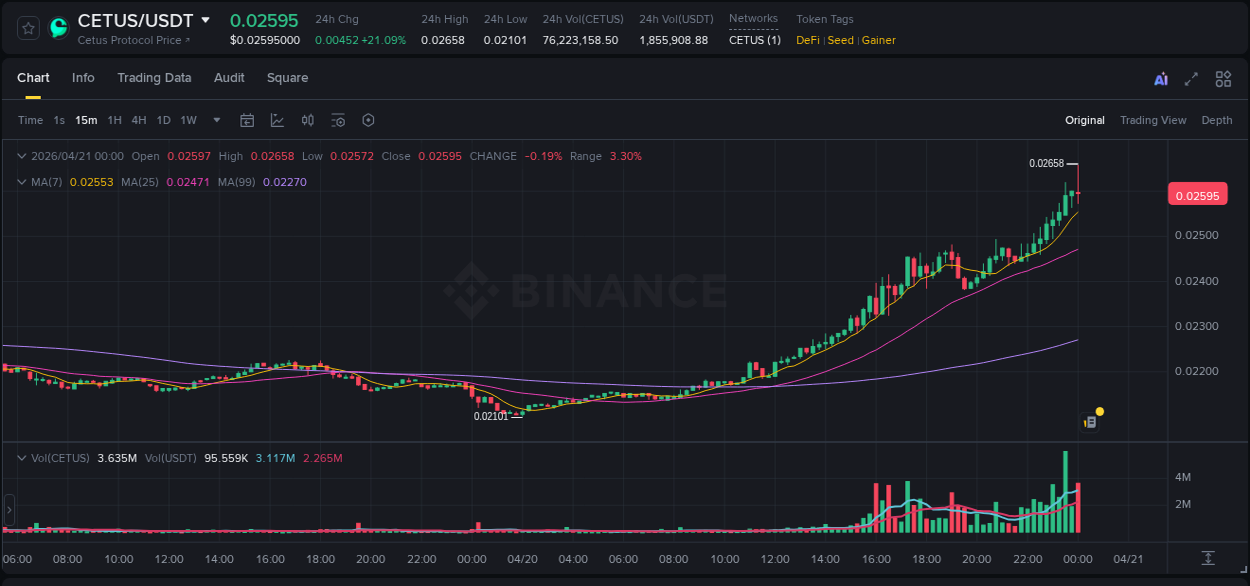Change candlestick chart style icon

click(308, 120)
